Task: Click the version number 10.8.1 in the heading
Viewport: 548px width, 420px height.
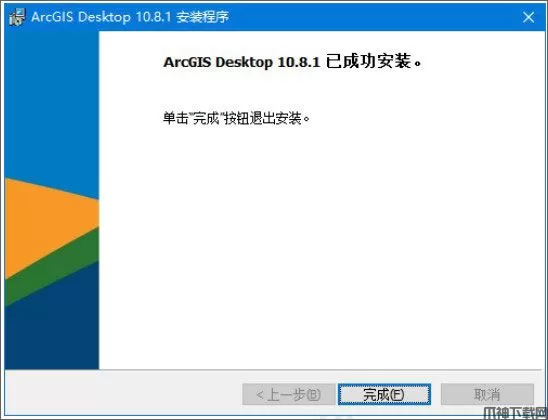Action: point(299,62)
